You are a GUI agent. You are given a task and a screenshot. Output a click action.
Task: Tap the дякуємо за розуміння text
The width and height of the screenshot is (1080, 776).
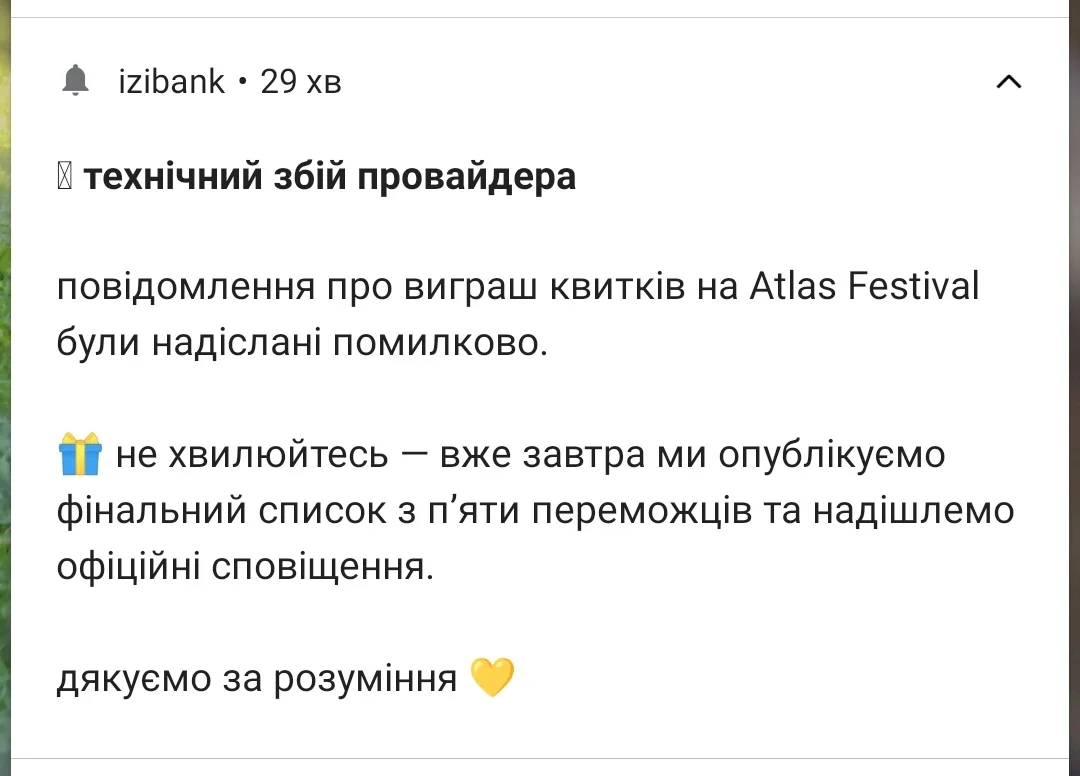[x=257, y=679]
